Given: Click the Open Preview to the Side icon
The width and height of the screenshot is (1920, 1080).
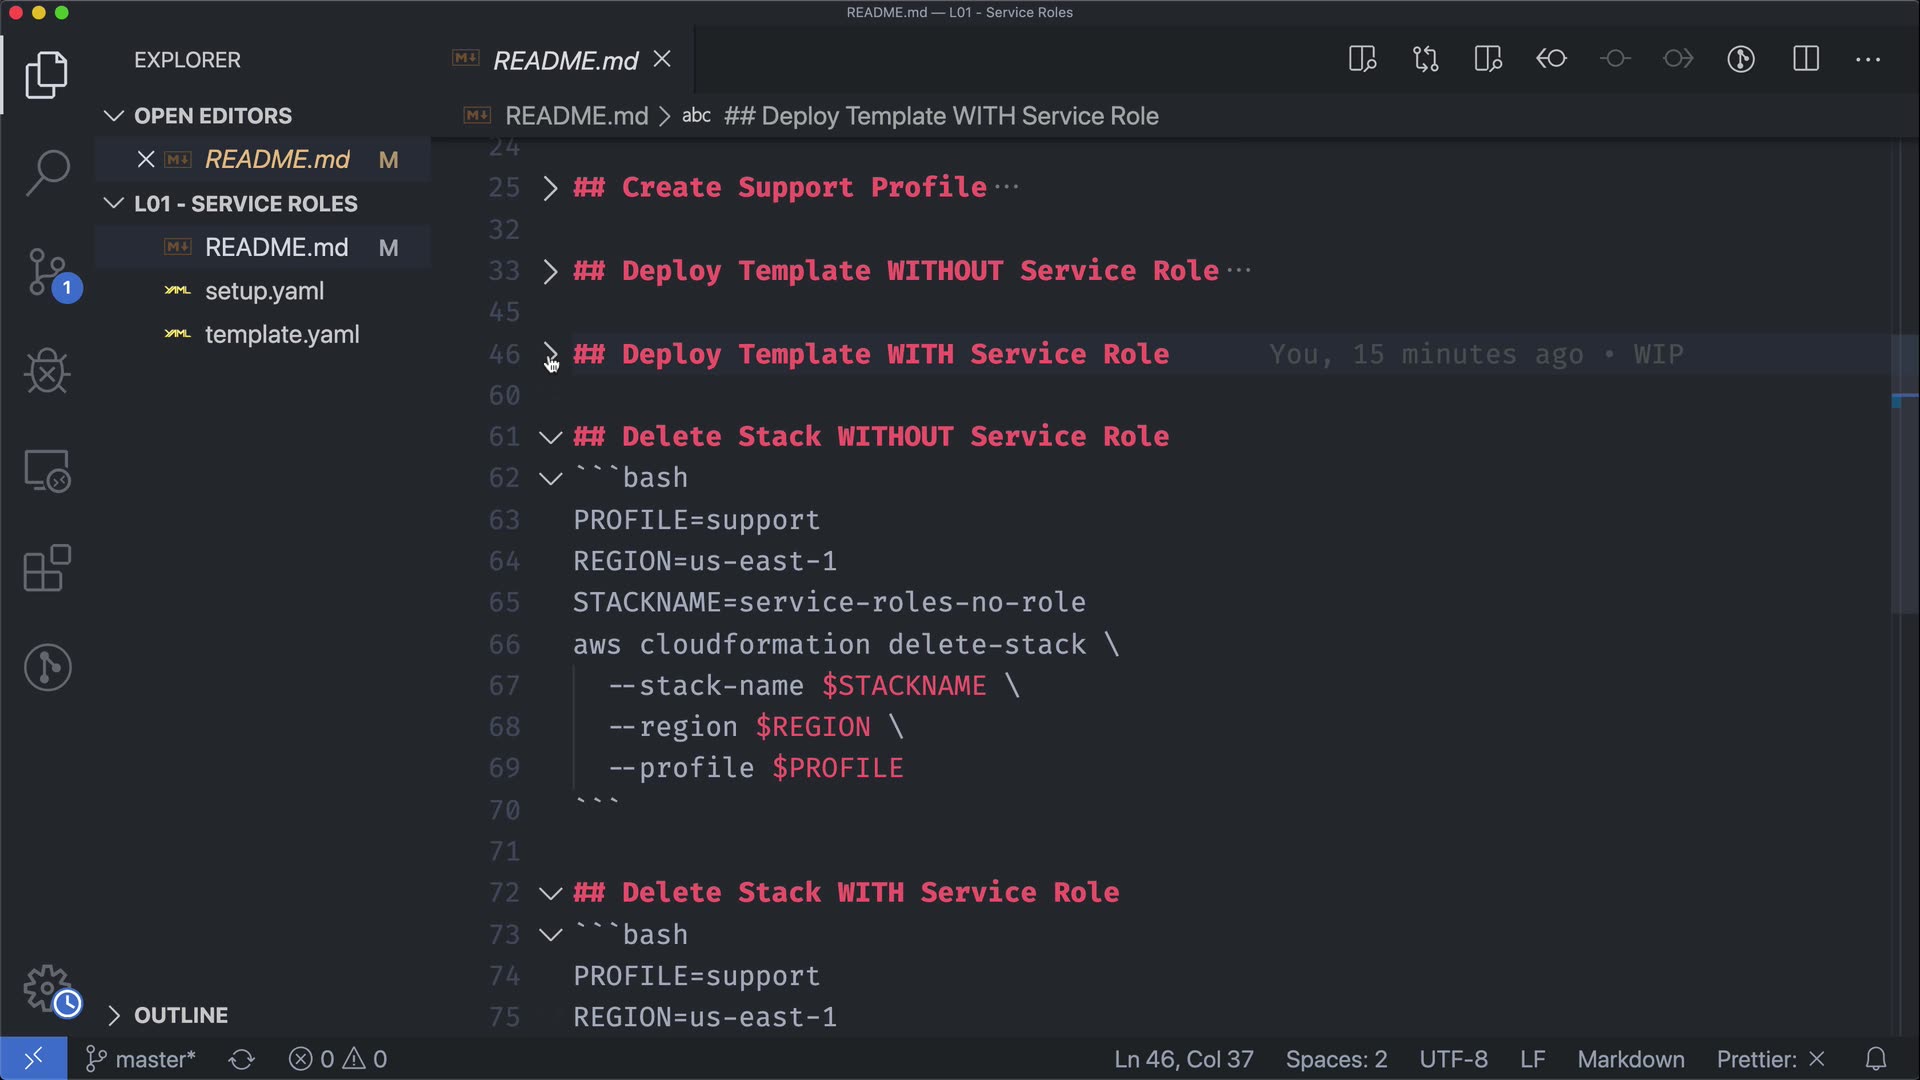Looking at the screenshot, I should click(1362, 60).
